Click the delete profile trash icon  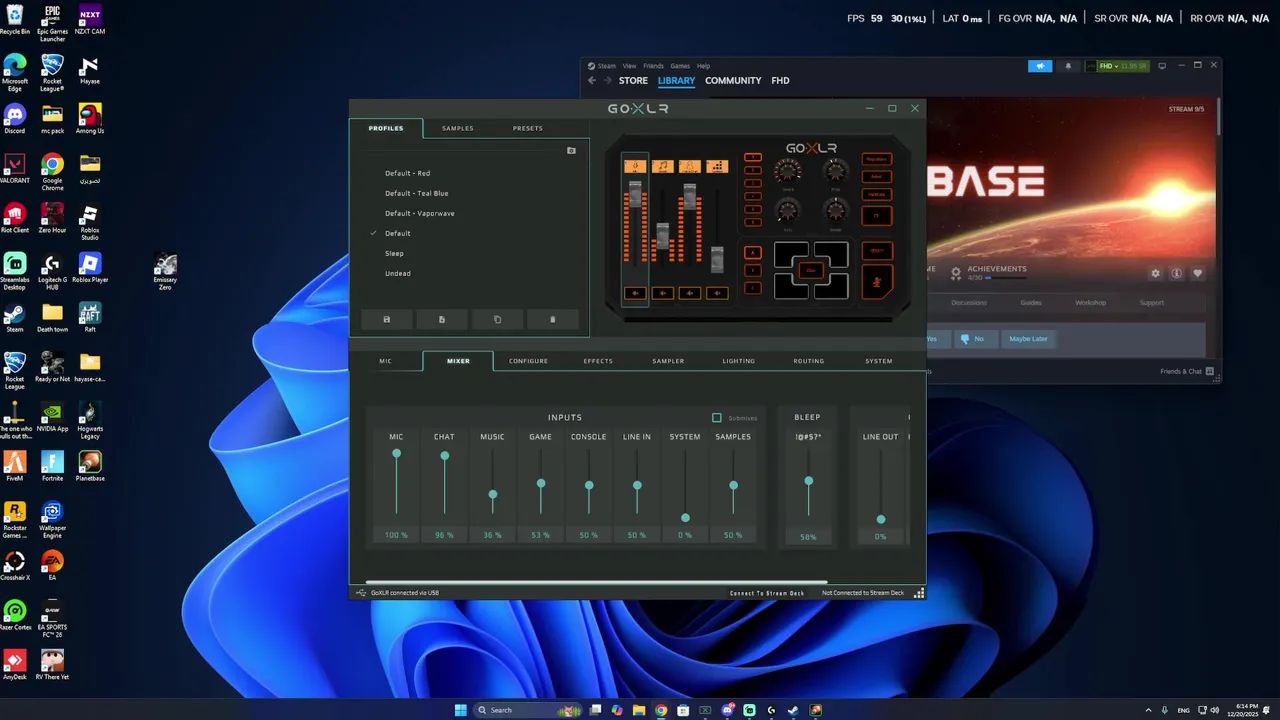click(552, 319)
